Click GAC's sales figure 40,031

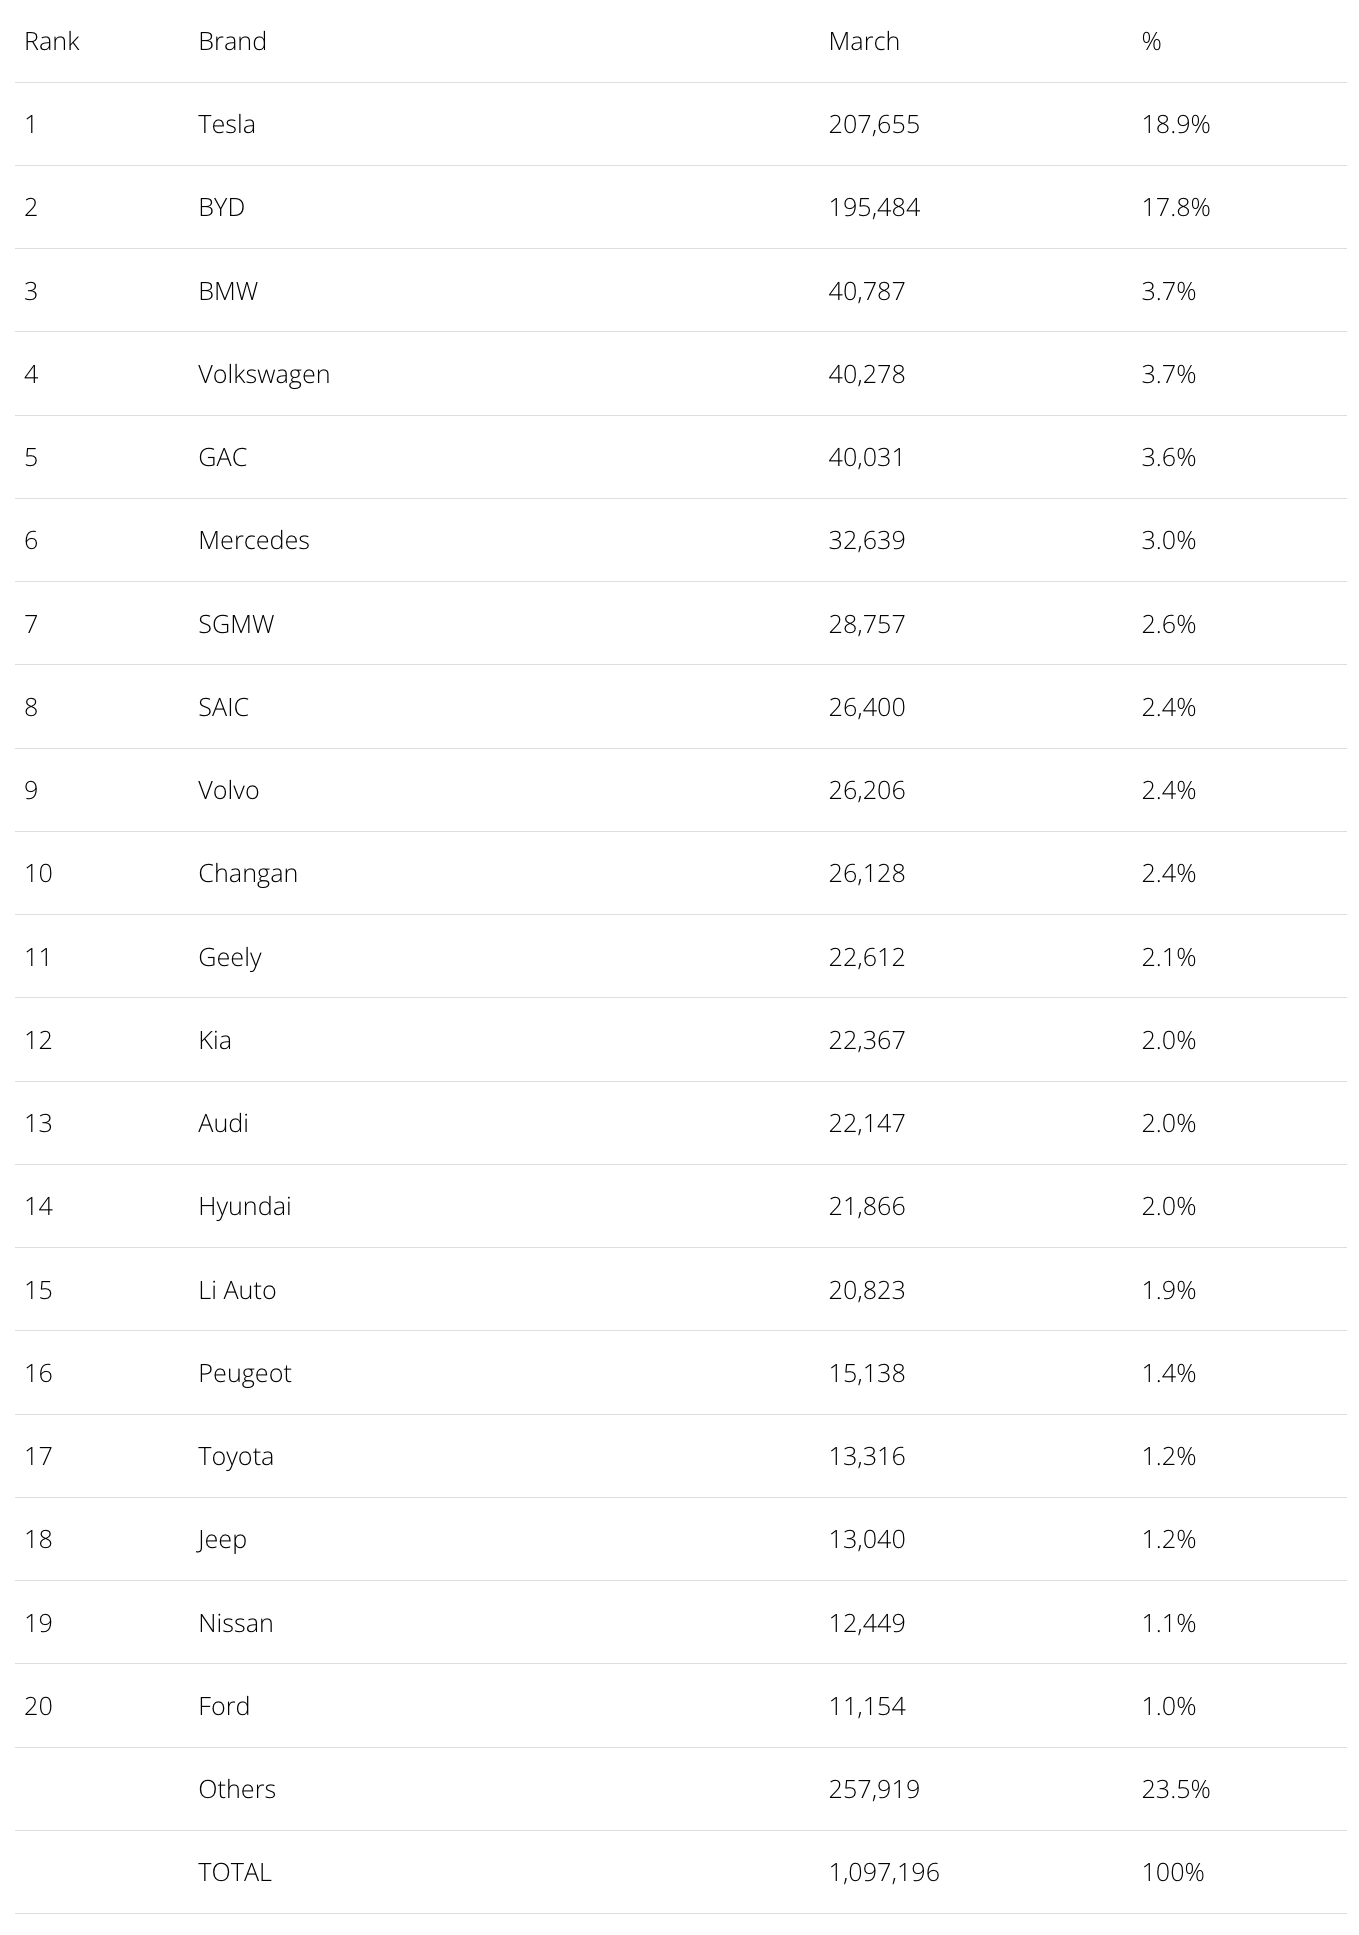tap(866, 457)
